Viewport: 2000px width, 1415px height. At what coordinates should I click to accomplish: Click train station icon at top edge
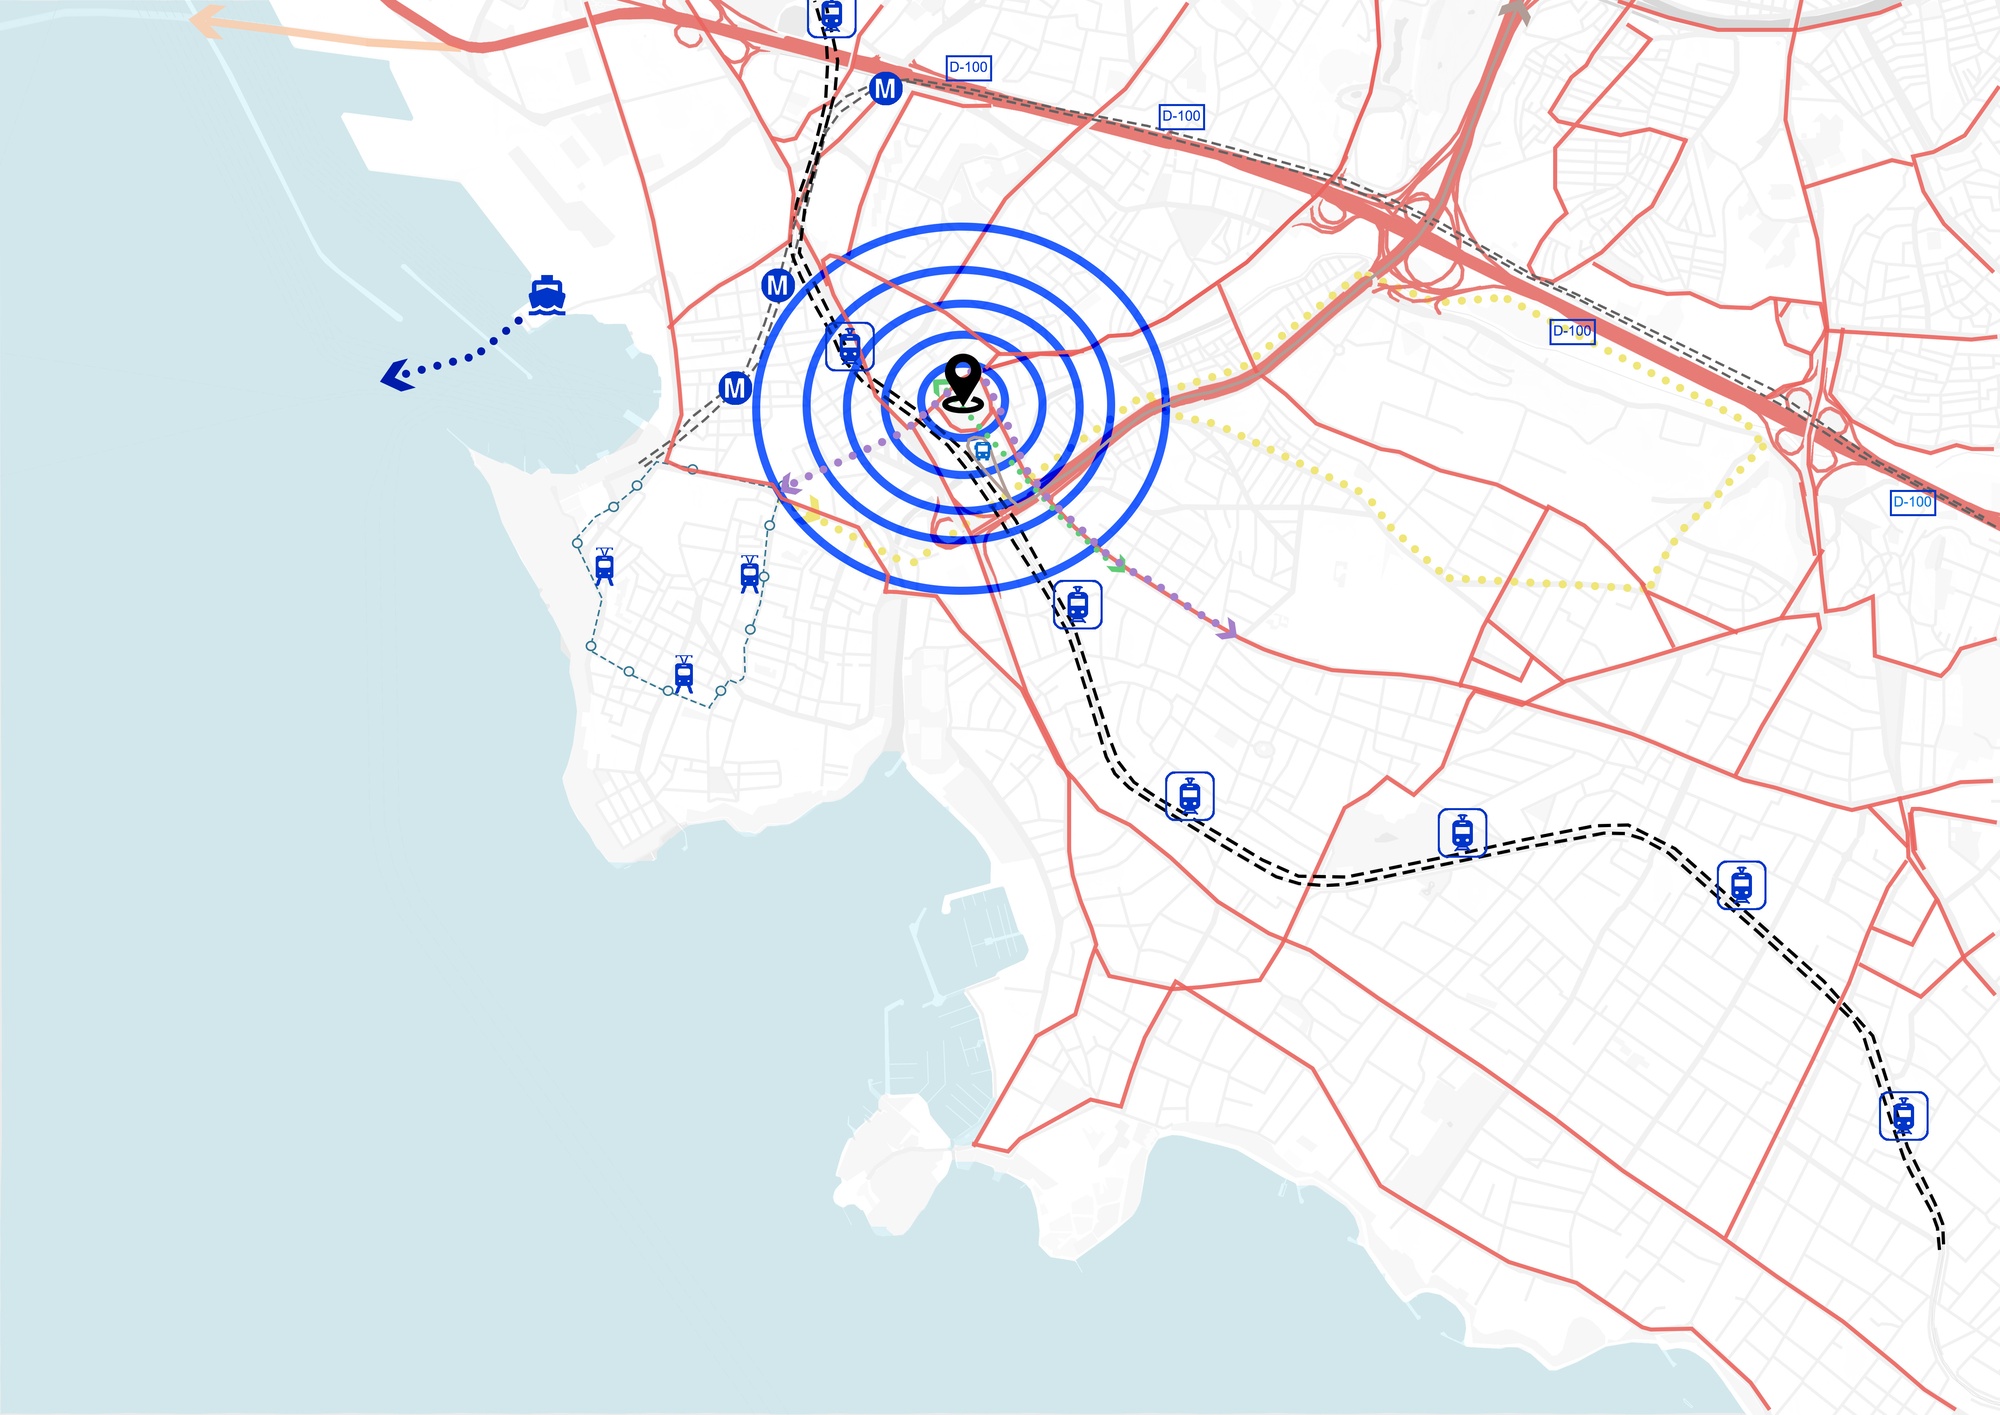pyautogui.click(x=832, y=16)
